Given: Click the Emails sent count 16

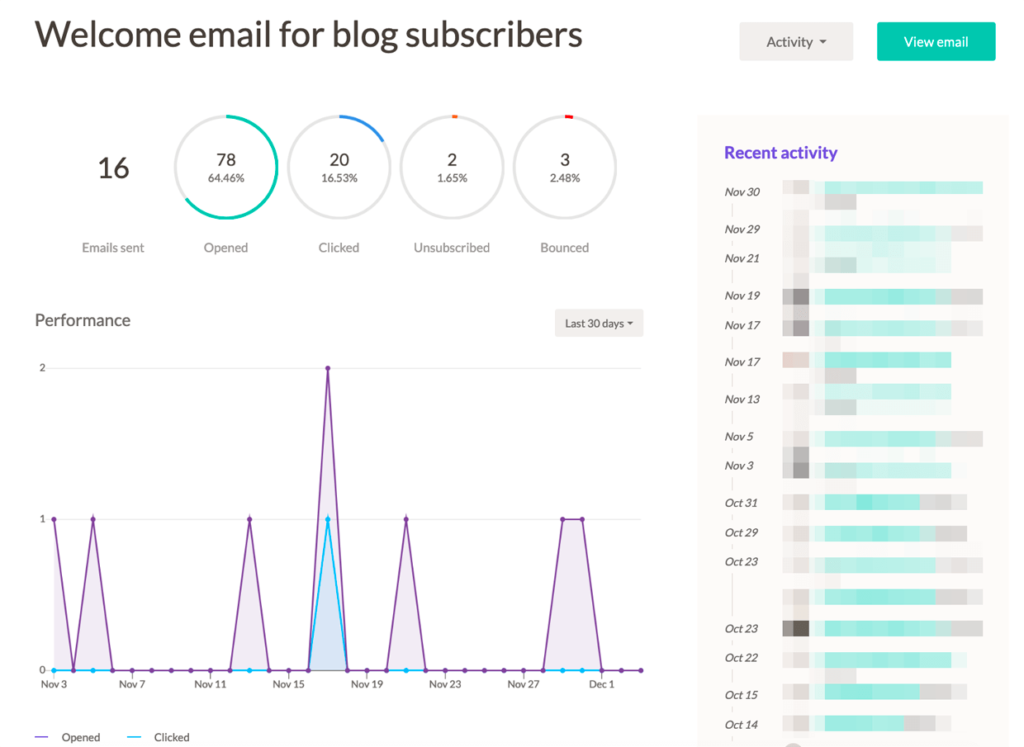Looking at the screenshot, I should pyautogui.click(x=113, y=168).
